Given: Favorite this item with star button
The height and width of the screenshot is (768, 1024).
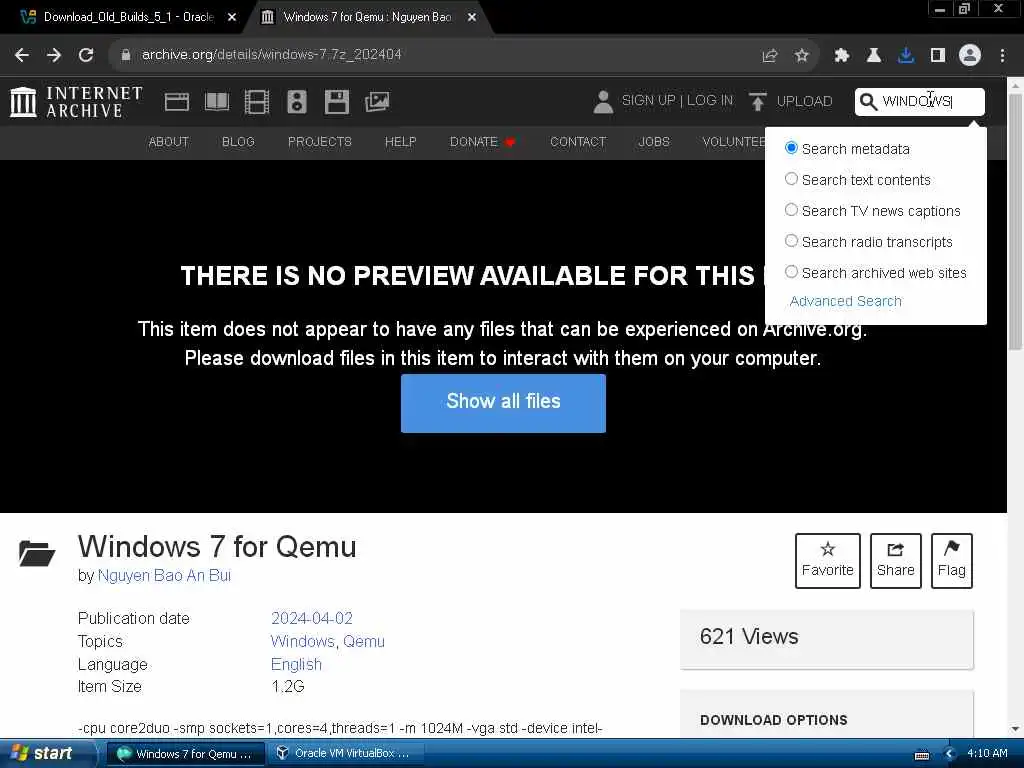Looking at the screenshot, I should [x=827, y=561].
